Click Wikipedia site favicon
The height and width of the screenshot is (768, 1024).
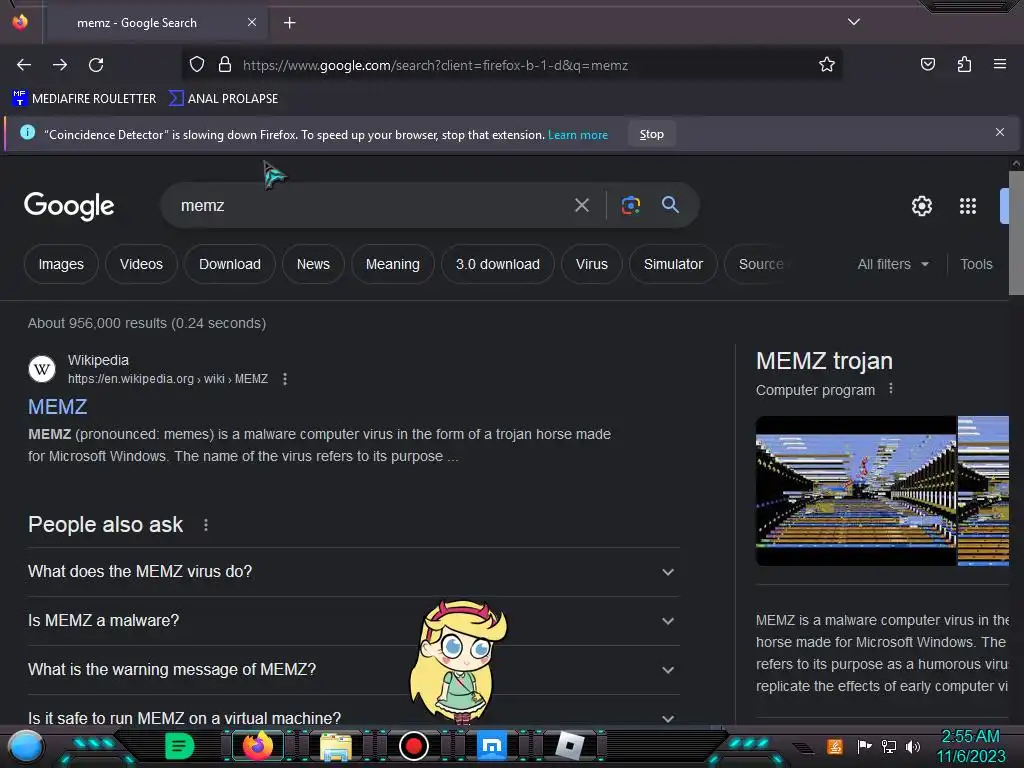tap(42, 369)
